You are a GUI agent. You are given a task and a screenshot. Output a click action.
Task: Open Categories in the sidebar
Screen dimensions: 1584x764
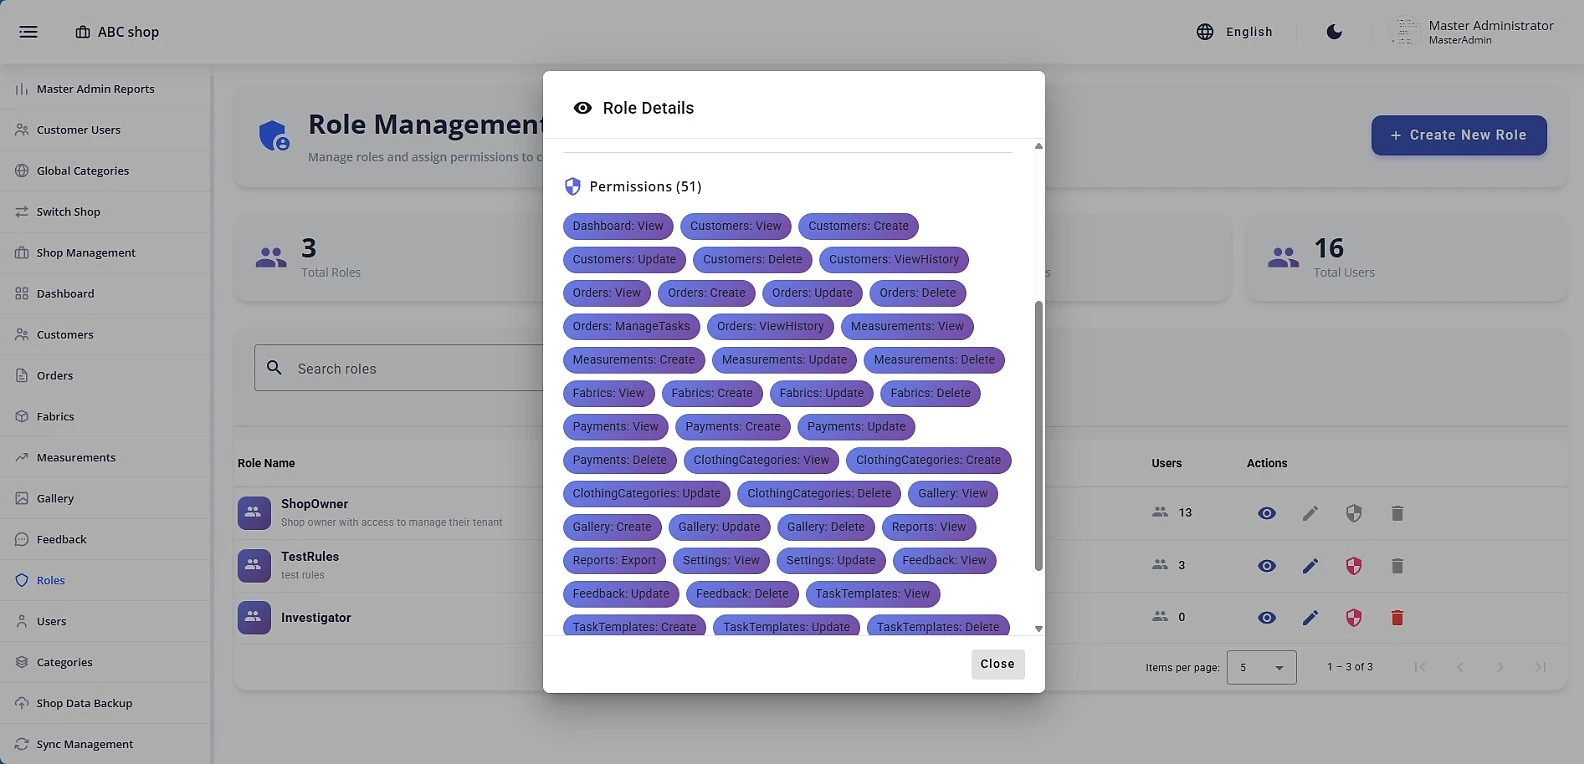(105, 663)
